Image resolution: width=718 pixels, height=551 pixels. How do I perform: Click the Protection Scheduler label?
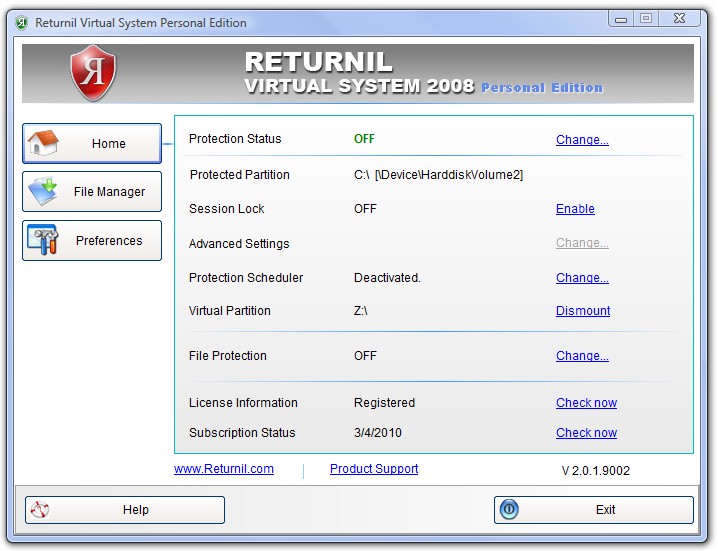coord(246,278)
